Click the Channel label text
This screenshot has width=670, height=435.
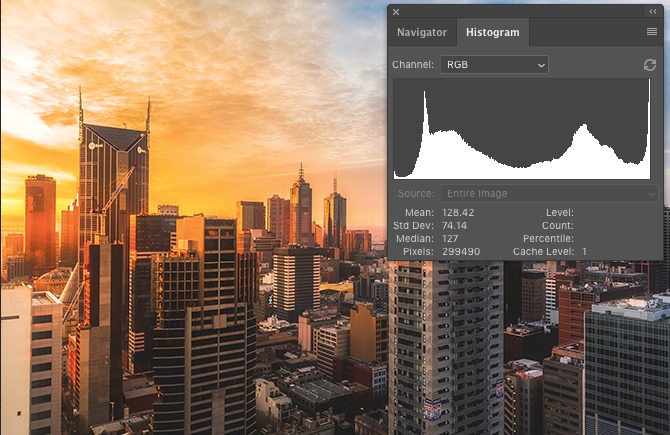(413, 65)
